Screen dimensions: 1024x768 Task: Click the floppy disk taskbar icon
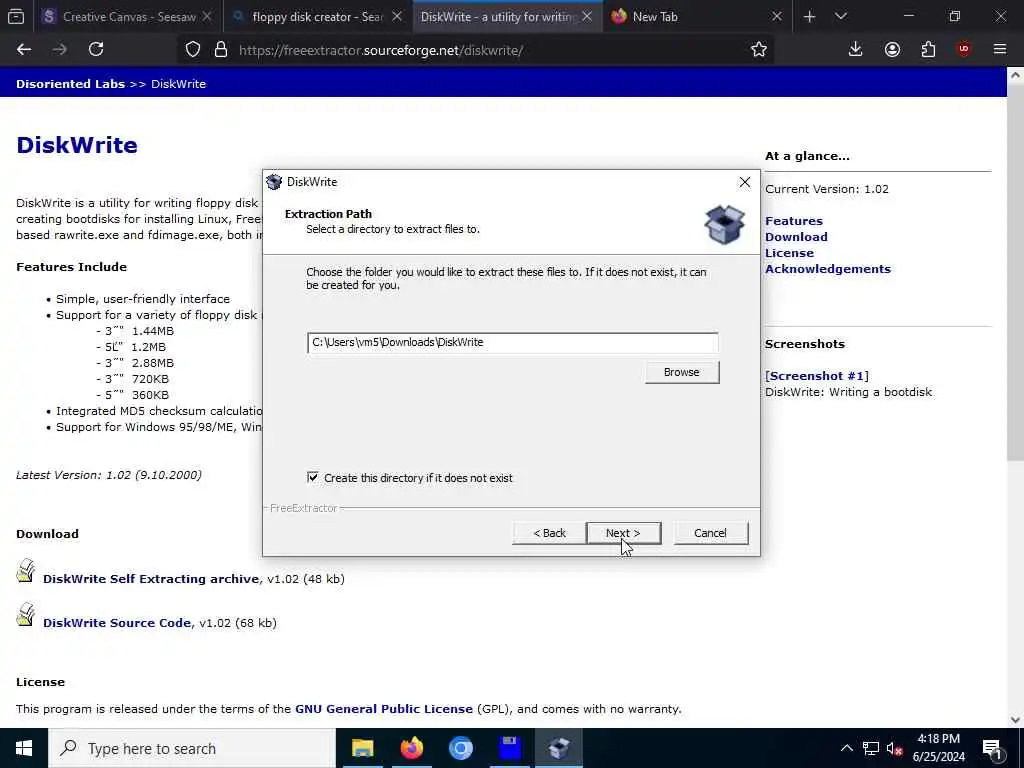[509, 748]
